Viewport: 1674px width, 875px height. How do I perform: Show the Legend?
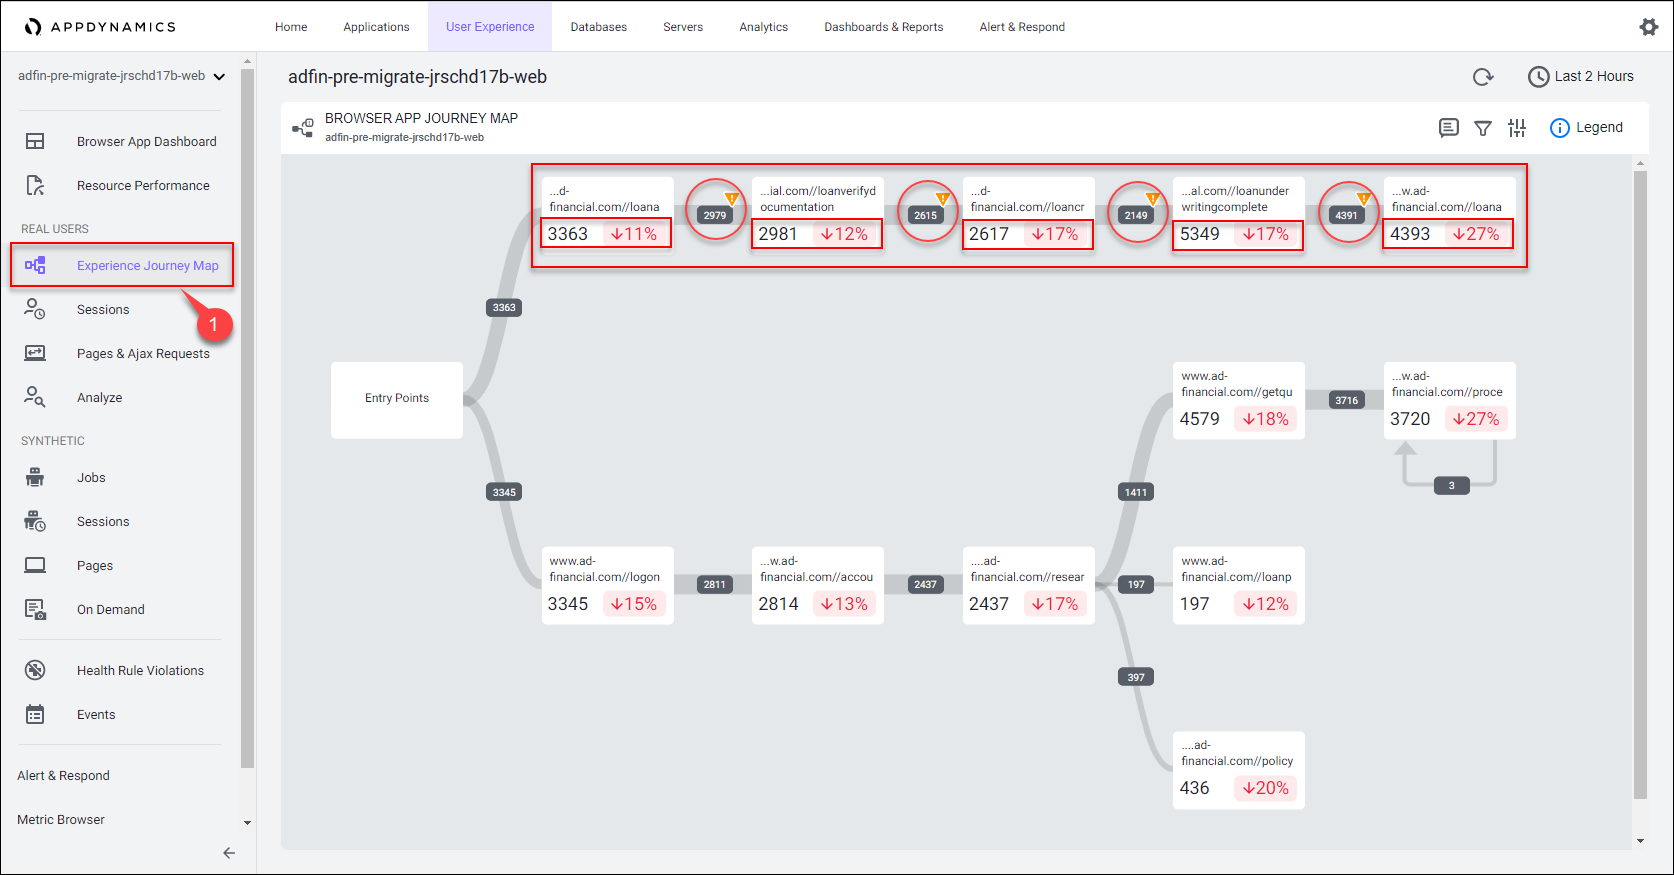[1587, 128]
